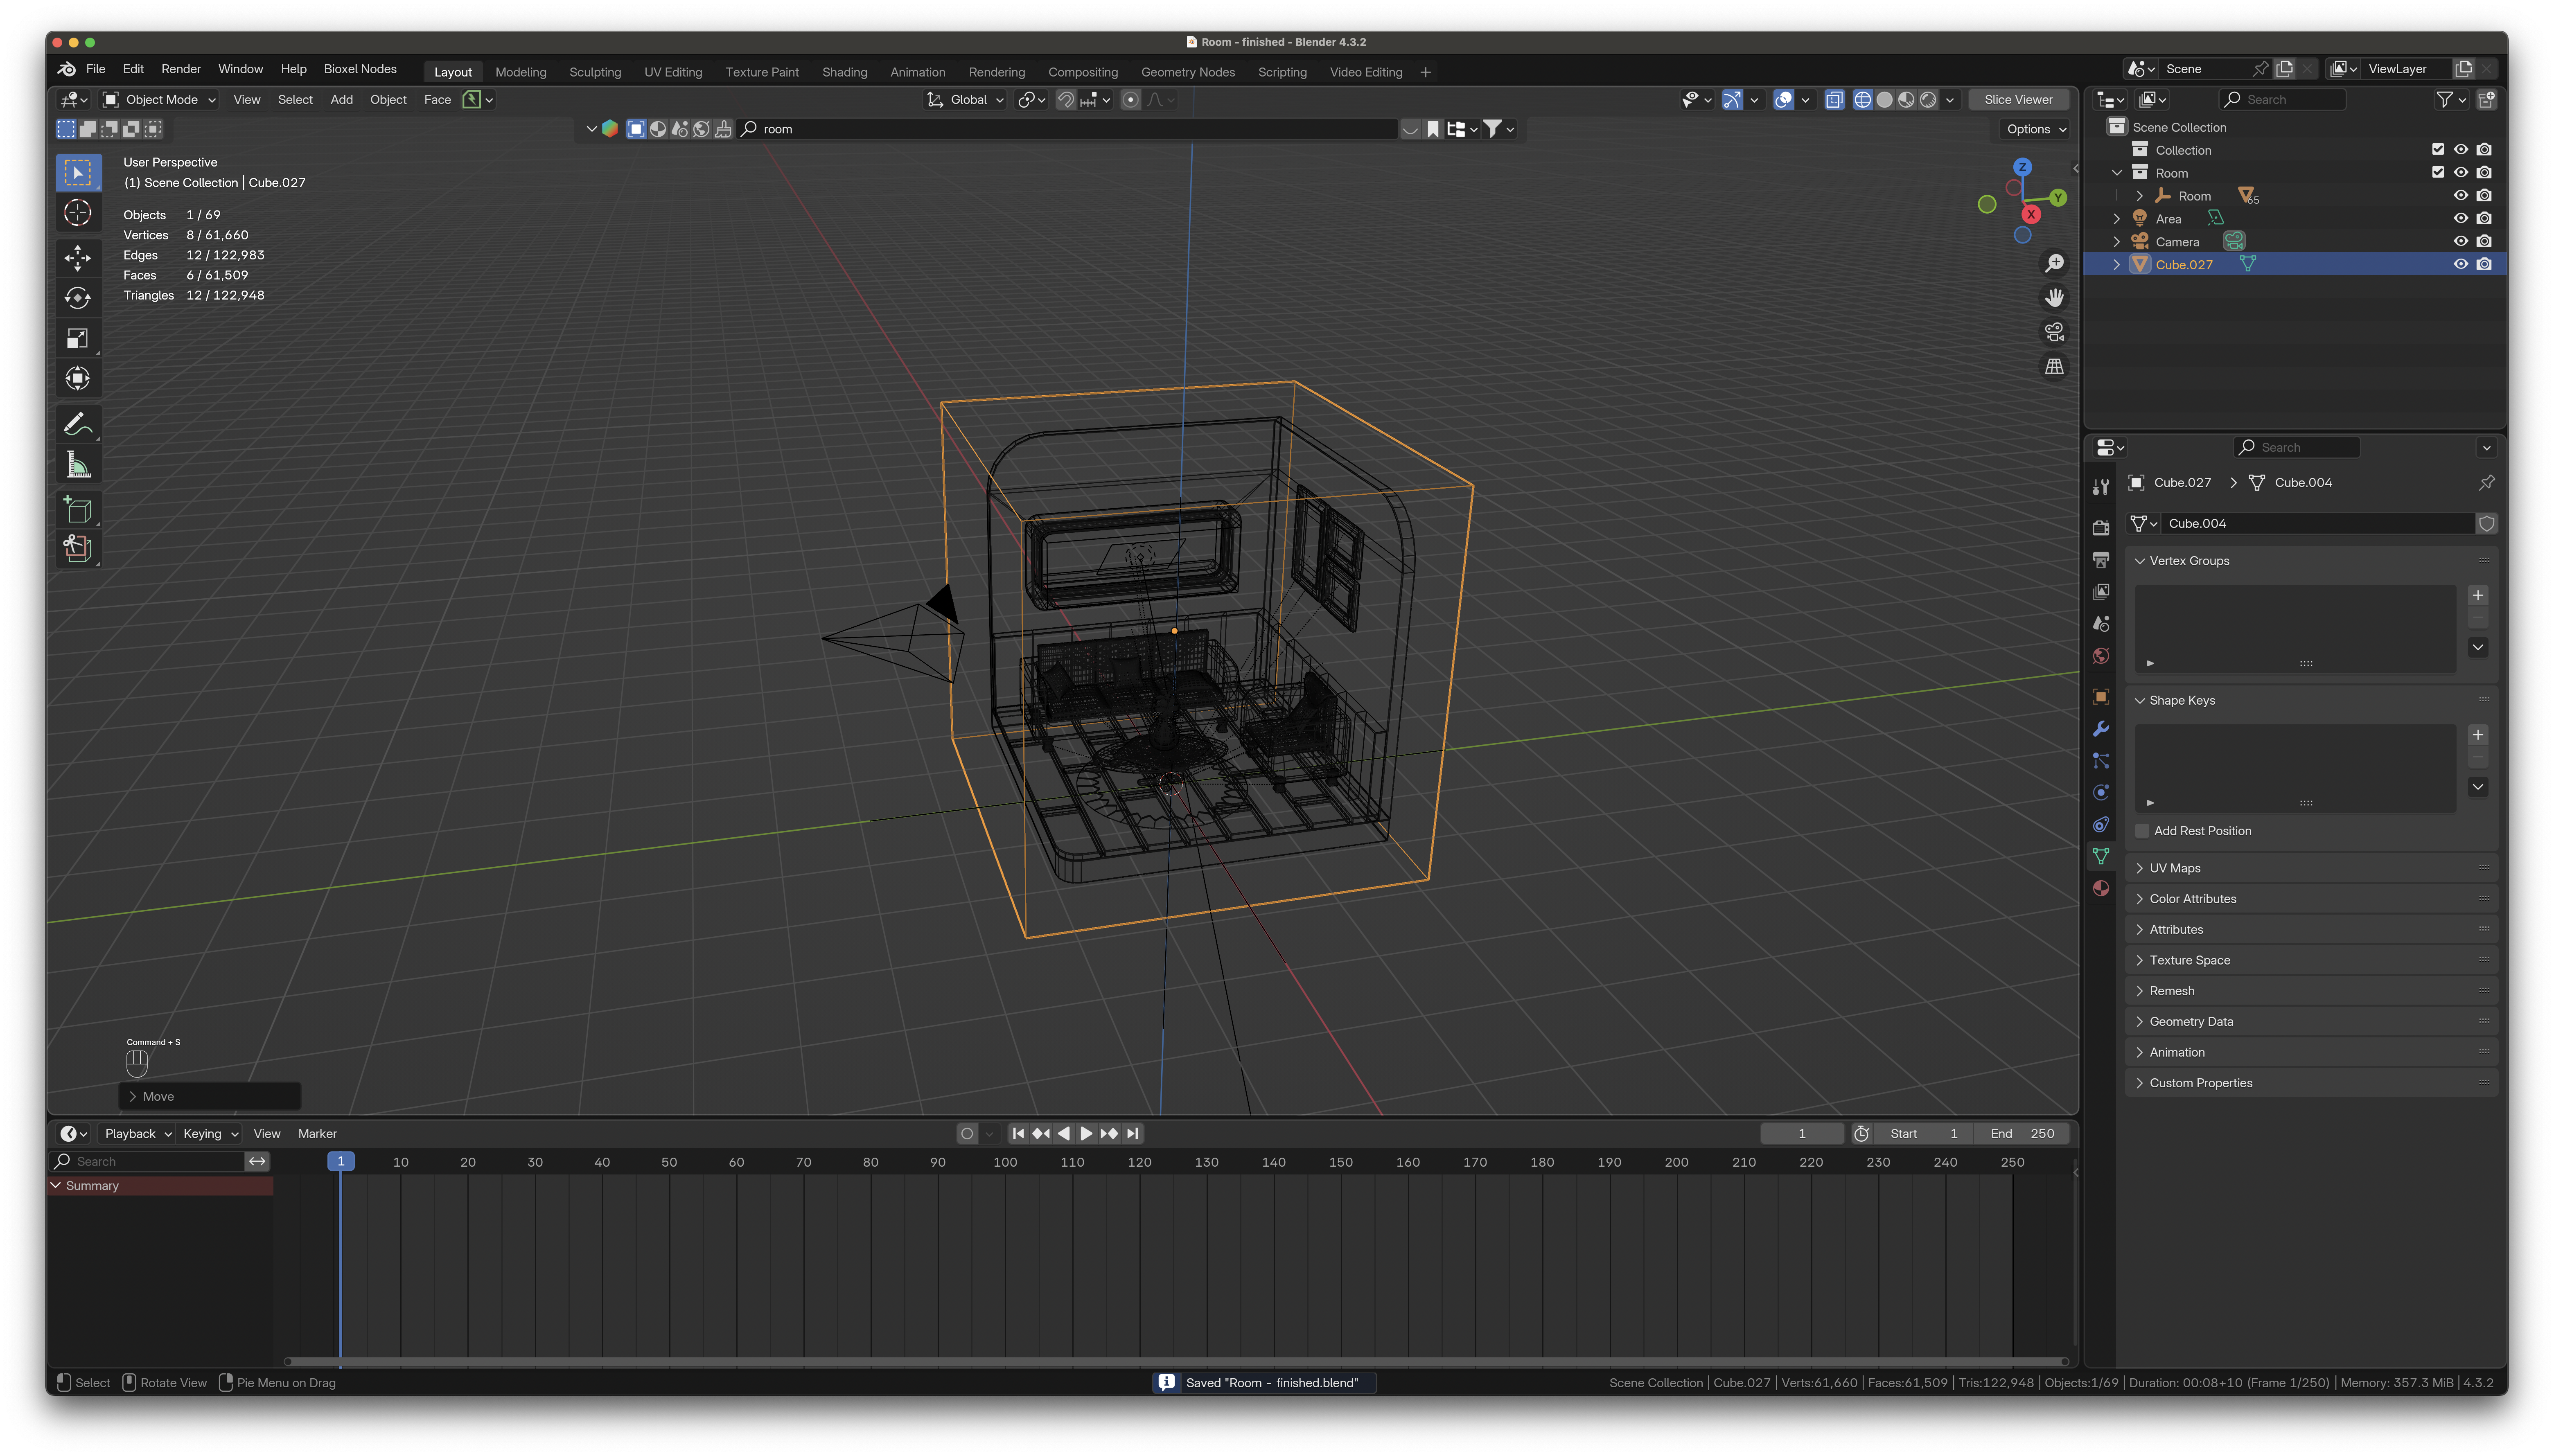2554x1456 pixels.
Task: Play the animation forward
Action: pyautogui.click(x=1086, y=1134)
